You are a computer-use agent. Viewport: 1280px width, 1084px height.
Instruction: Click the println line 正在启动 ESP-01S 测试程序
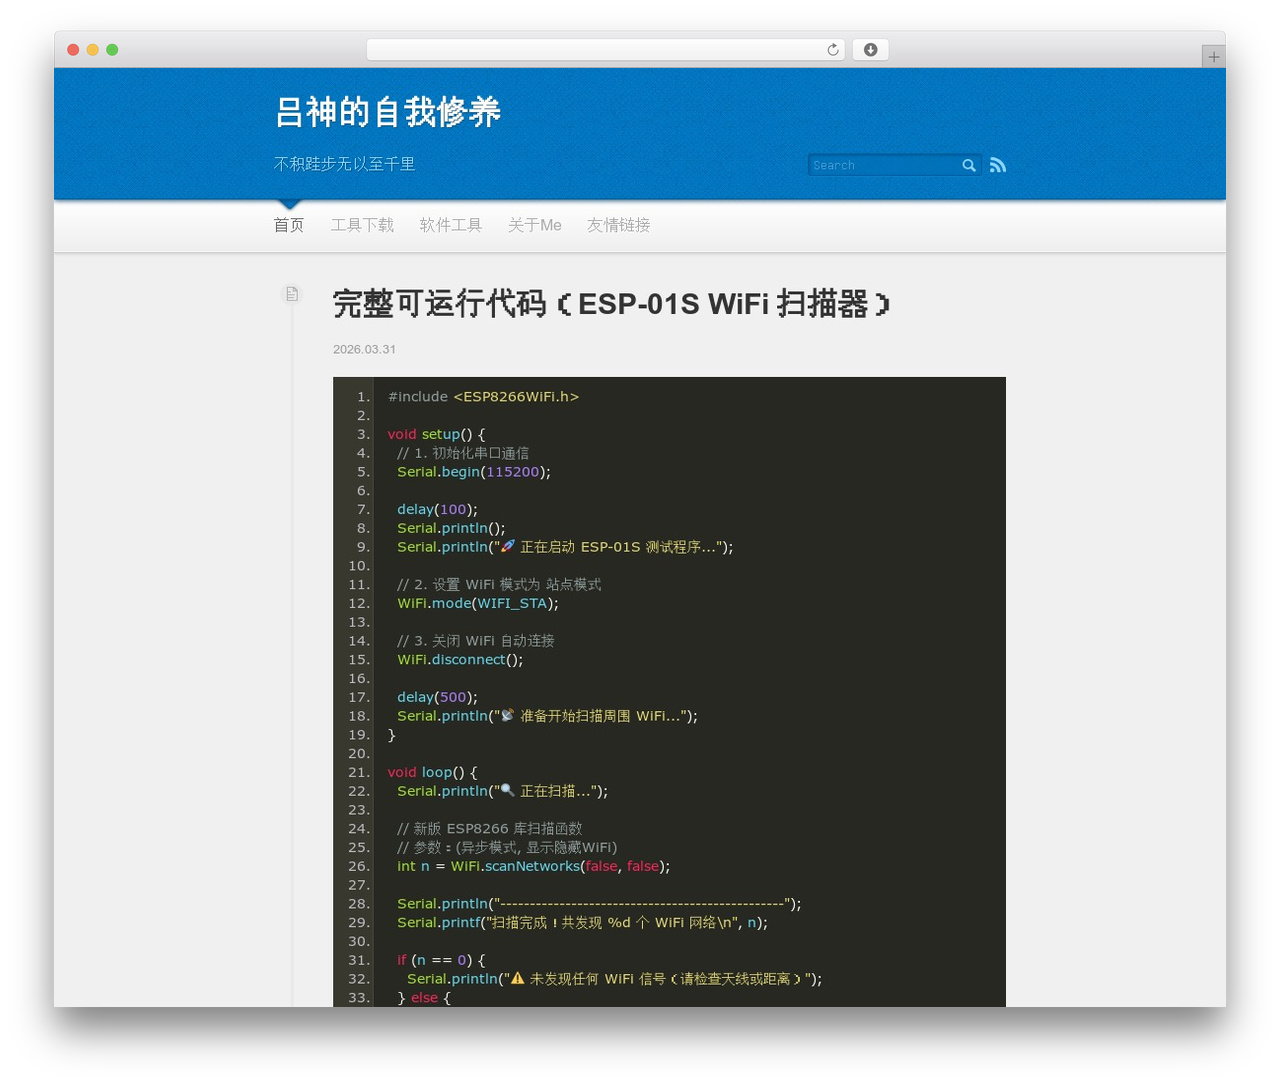565,547
